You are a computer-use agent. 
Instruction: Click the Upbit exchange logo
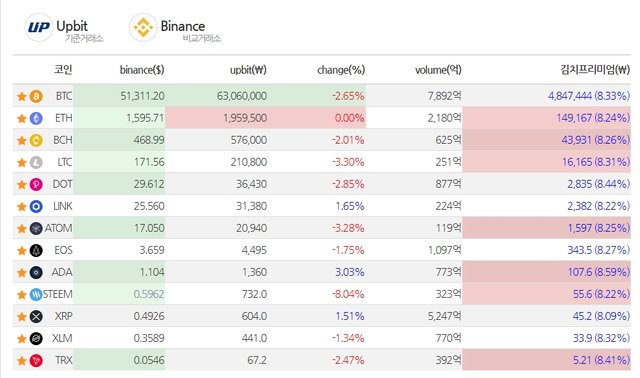[39, 27]
